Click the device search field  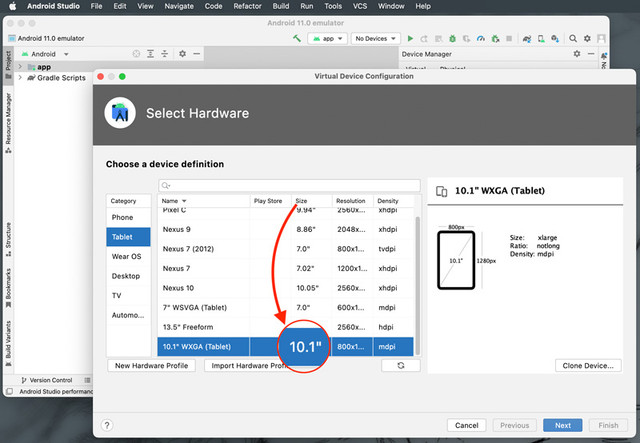click(x=289, y=185)
